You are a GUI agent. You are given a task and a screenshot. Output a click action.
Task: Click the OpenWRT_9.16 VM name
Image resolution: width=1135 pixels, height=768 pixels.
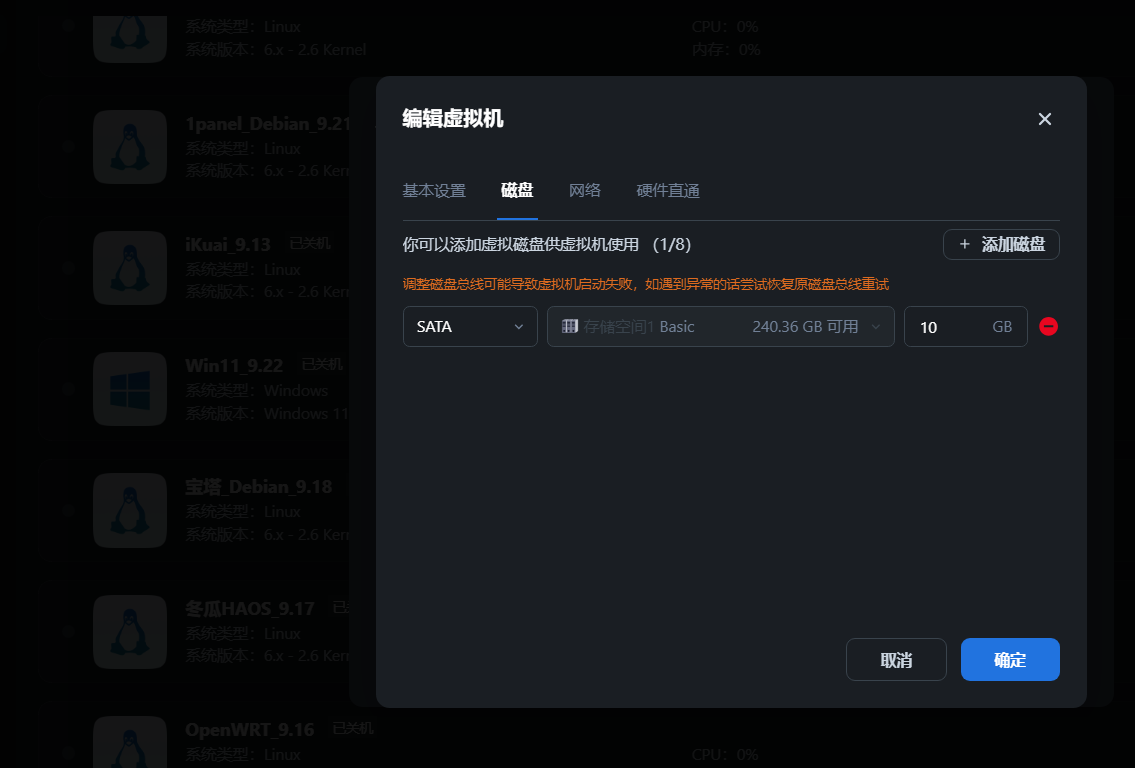tap(250, 730)
